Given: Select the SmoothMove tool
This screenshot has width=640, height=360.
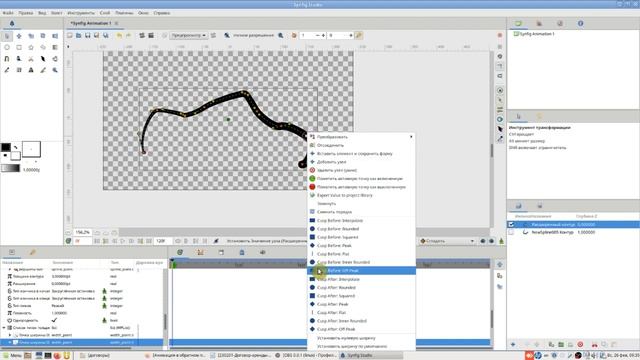Looking at the screenshot, I should [19, 36].
